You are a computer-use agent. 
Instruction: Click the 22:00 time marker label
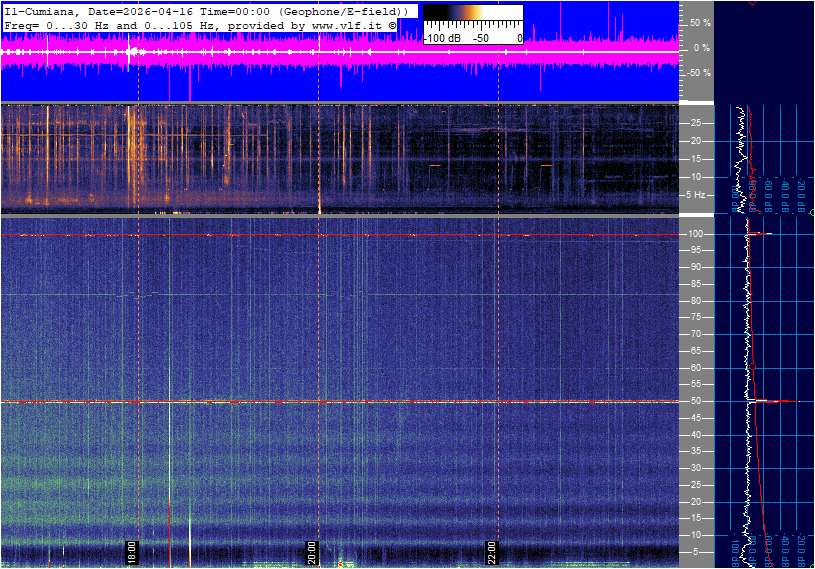click(492, 552)
